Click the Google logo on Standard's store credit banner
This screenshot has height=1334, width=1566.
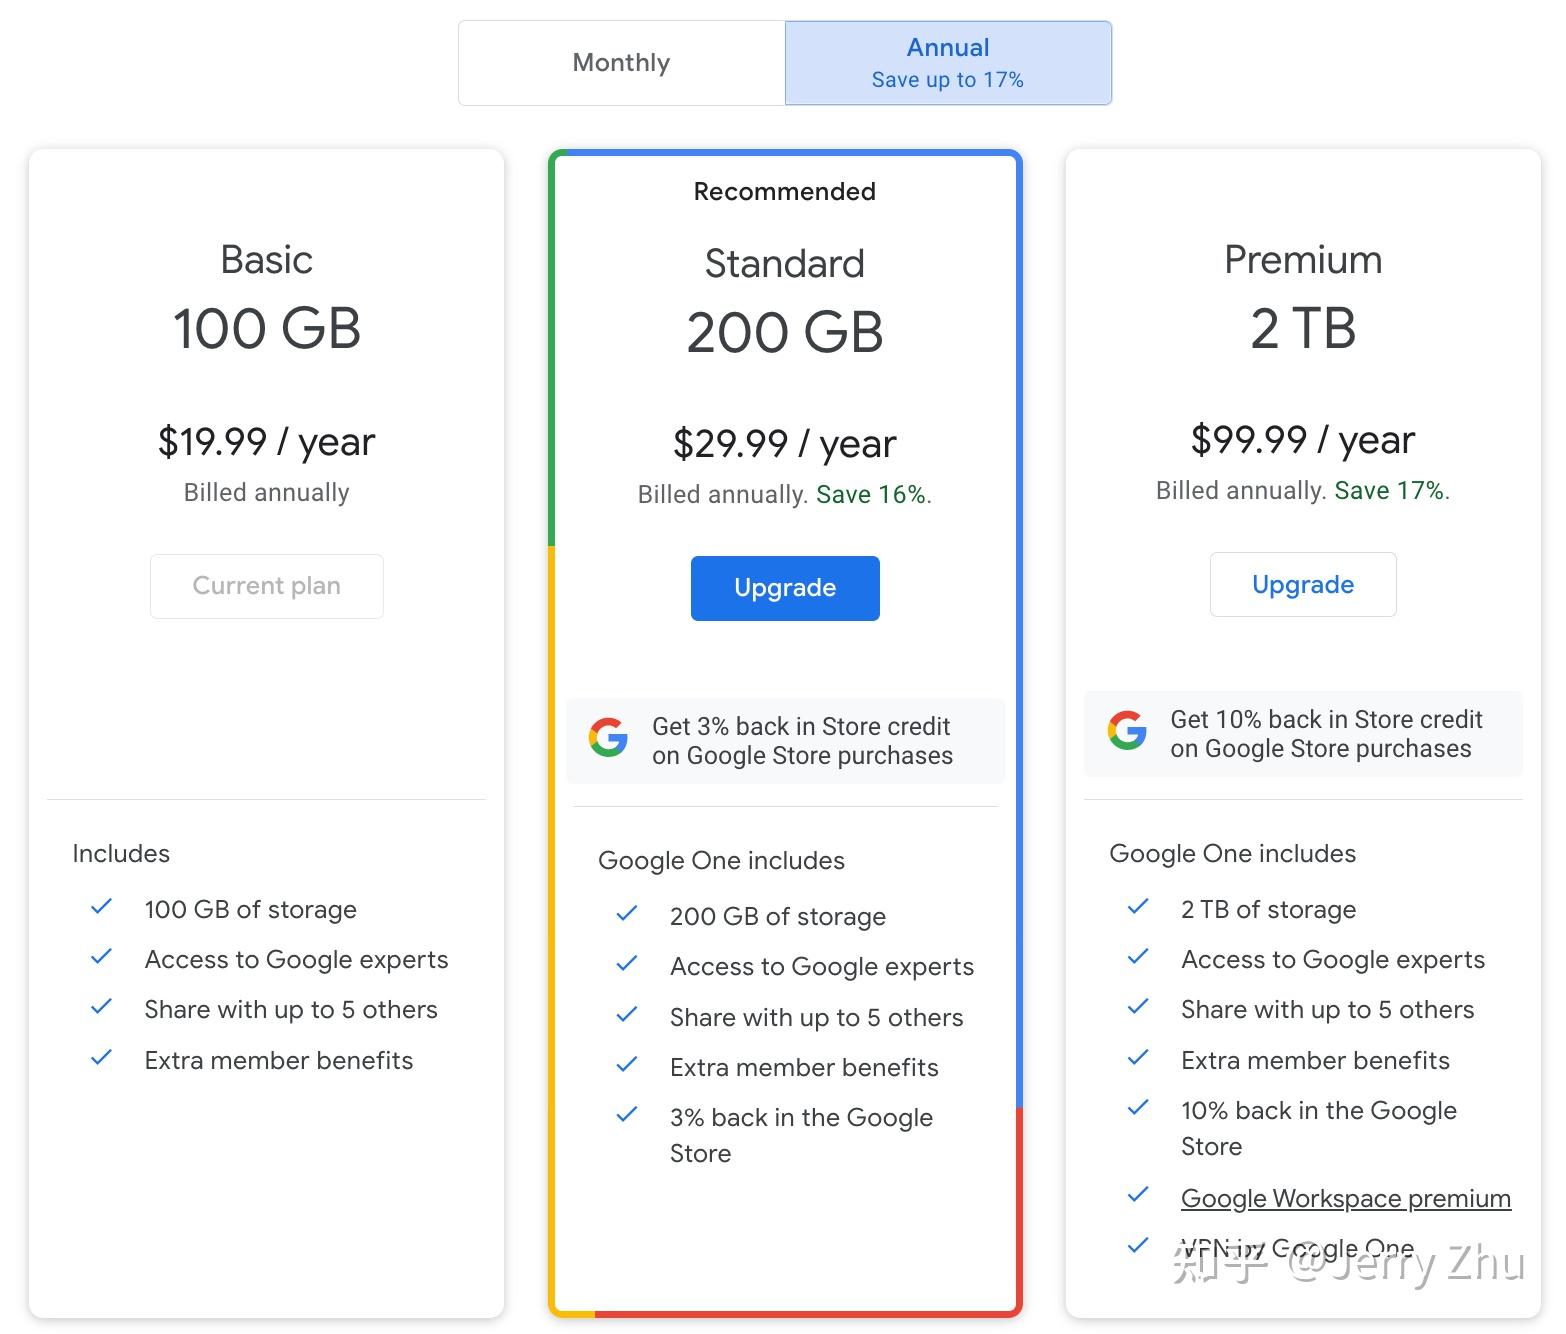608,738
